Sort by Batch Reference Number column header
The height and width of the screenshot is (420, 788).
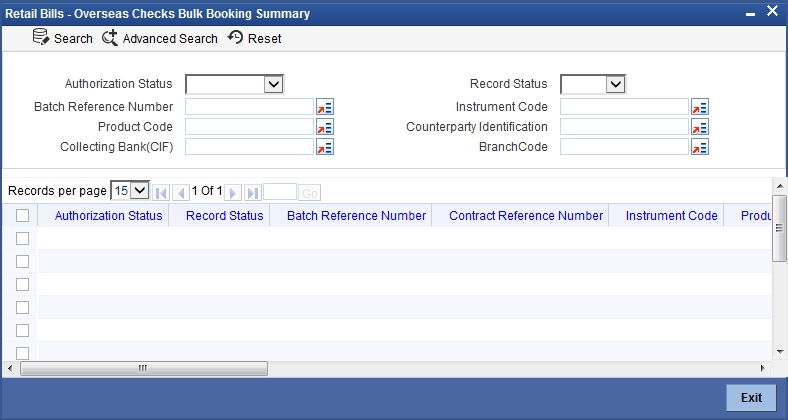356,216
